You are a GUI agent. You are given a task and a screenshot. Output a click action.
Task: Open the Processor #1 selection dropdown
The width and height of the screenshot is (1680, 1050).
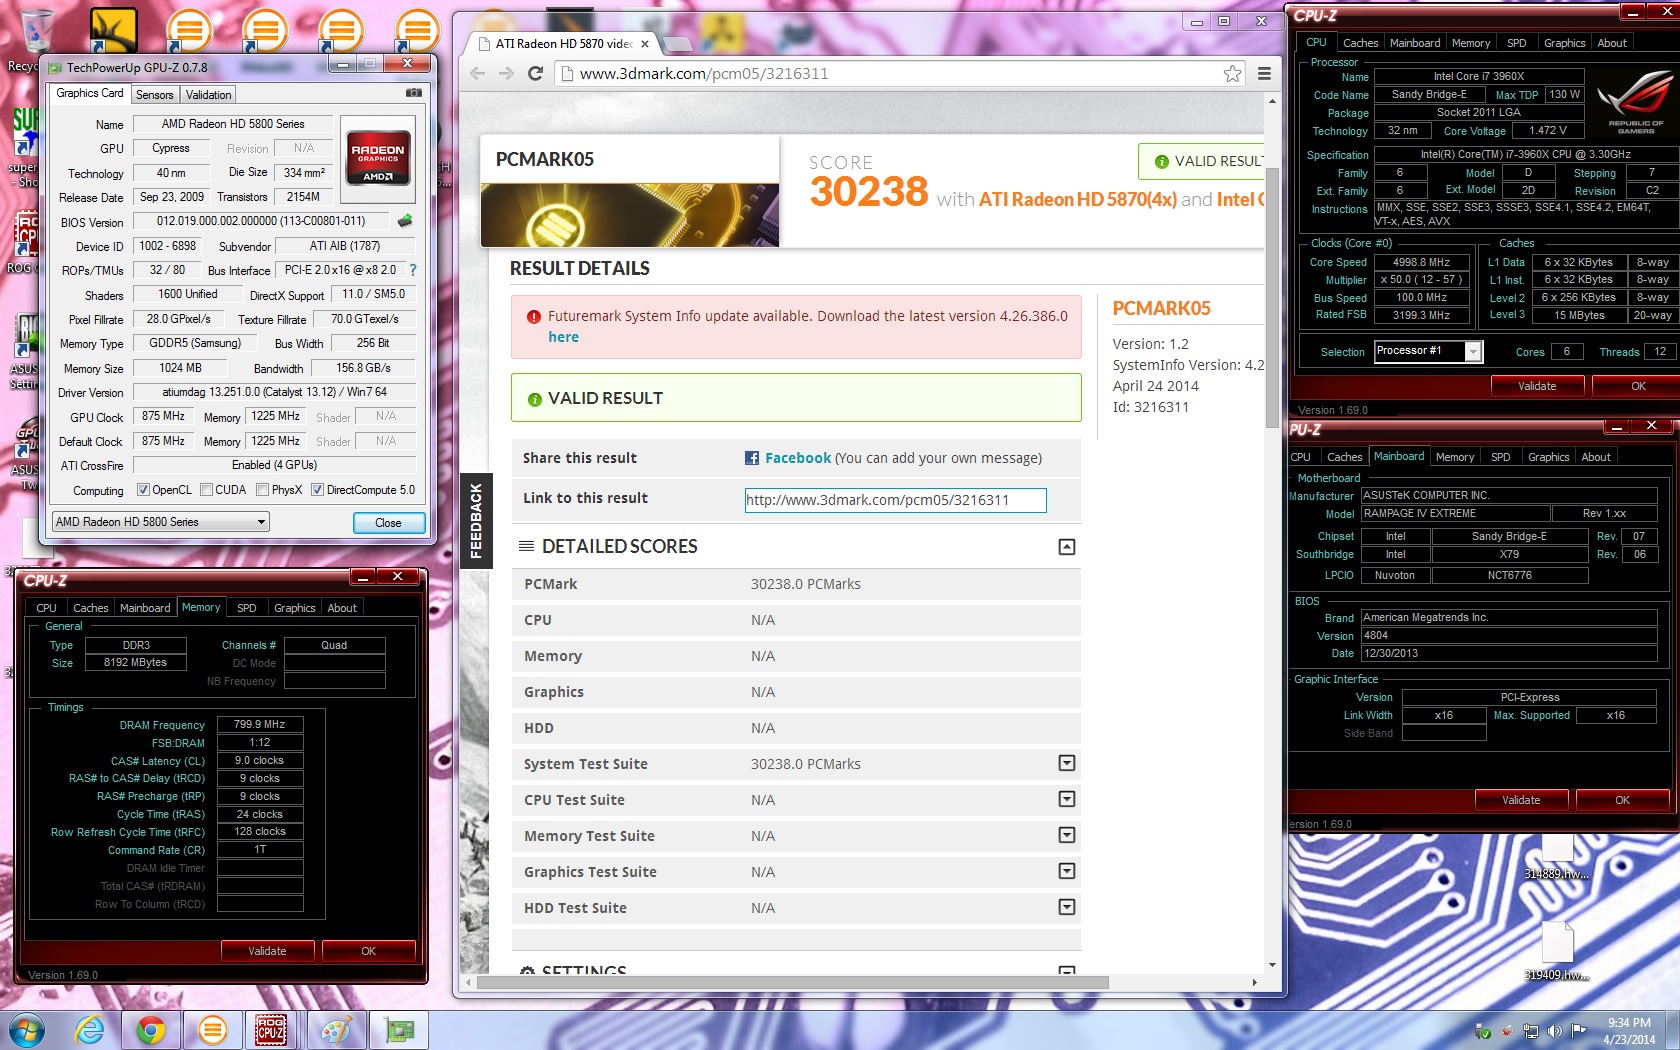(1427, 351)
